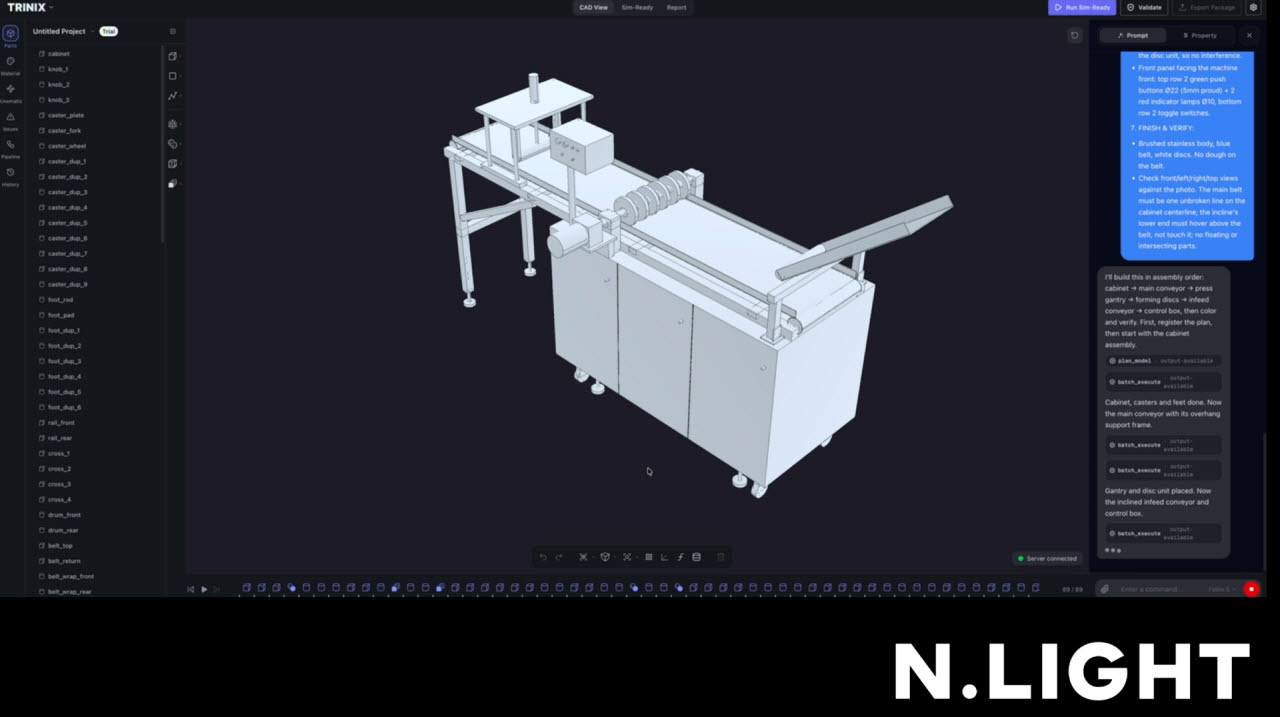The image size is (1280, 717).
Task: Select the caster_fork part
Action: click(x=65, y=131)
